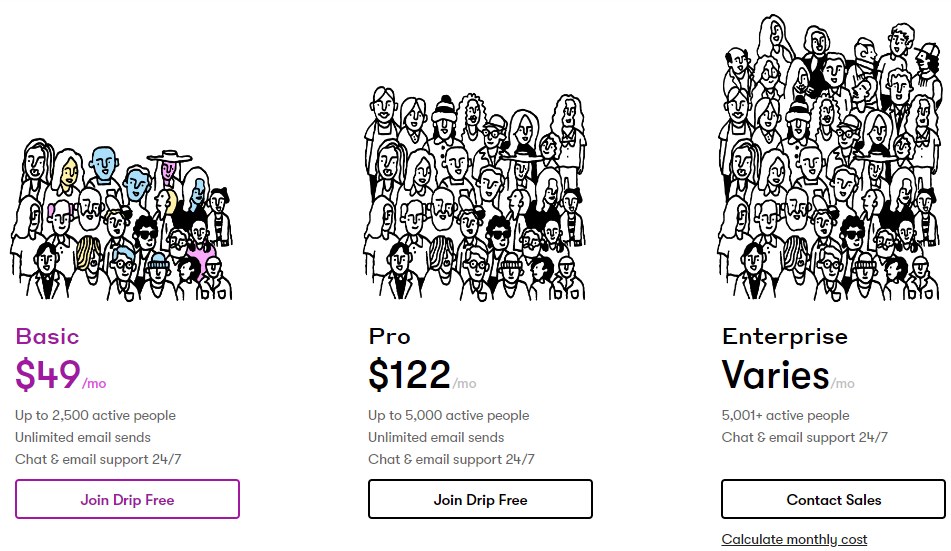Click Join Drip Free under Basic plan
951x551 pixels.
[x=127, y=499]
